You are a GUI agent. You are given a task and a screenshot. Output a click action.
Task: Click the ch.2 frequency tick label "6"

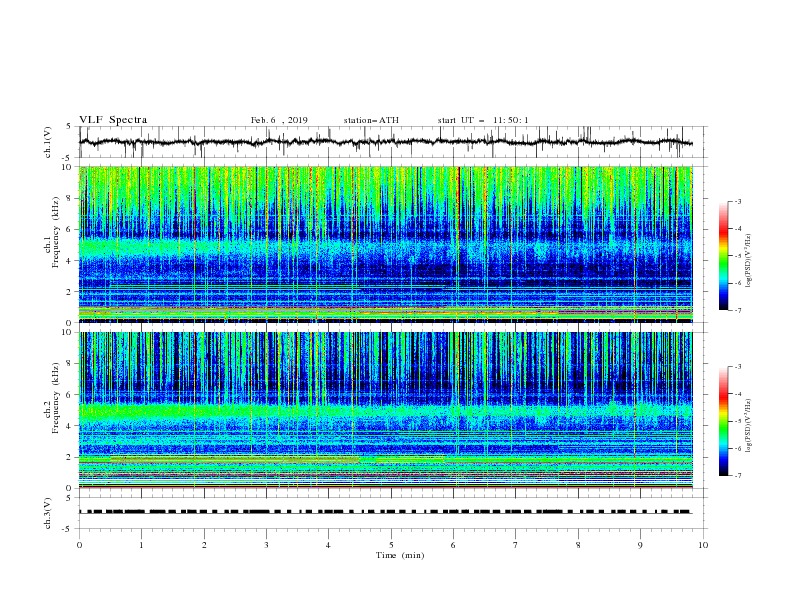coord(70,395)
